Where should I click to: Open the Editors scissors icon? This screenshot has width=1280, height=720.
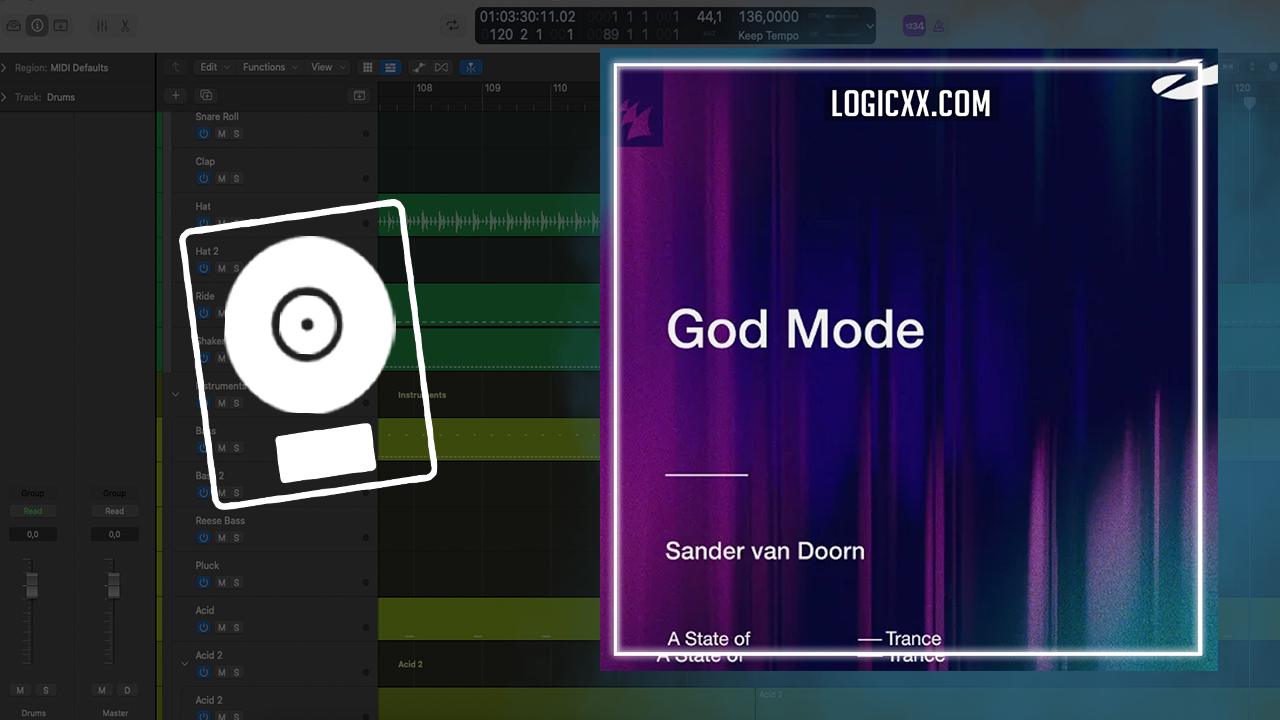pos(125,25)
